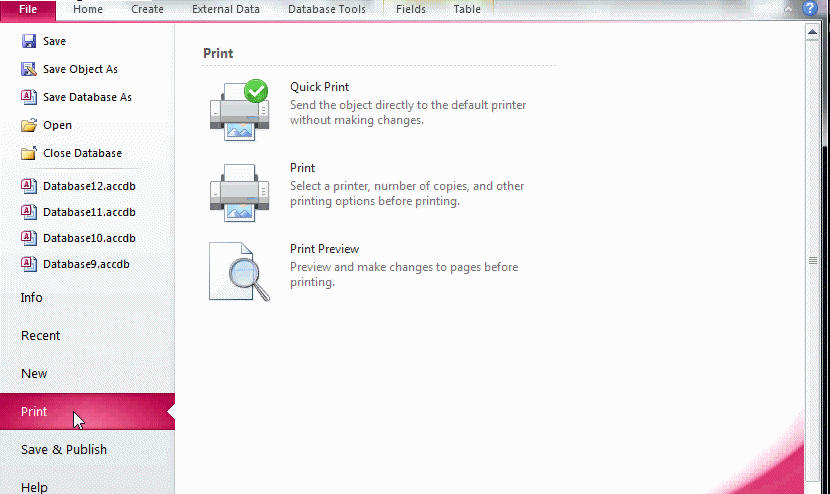Image resolution: width=830 pixels, height=494 pixels.
Task: Select the highlighted Print menu item
Action: 87,411
